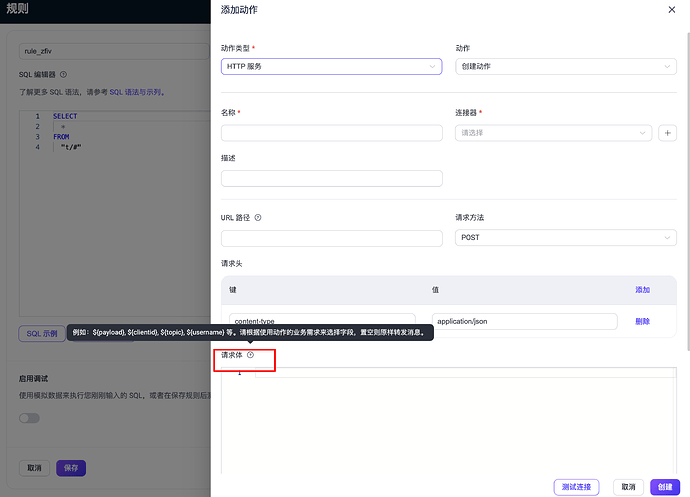Expand the 请求方法 POST dropdown
This screenshot has width=690, height=497.
click(x=565, y=238)
